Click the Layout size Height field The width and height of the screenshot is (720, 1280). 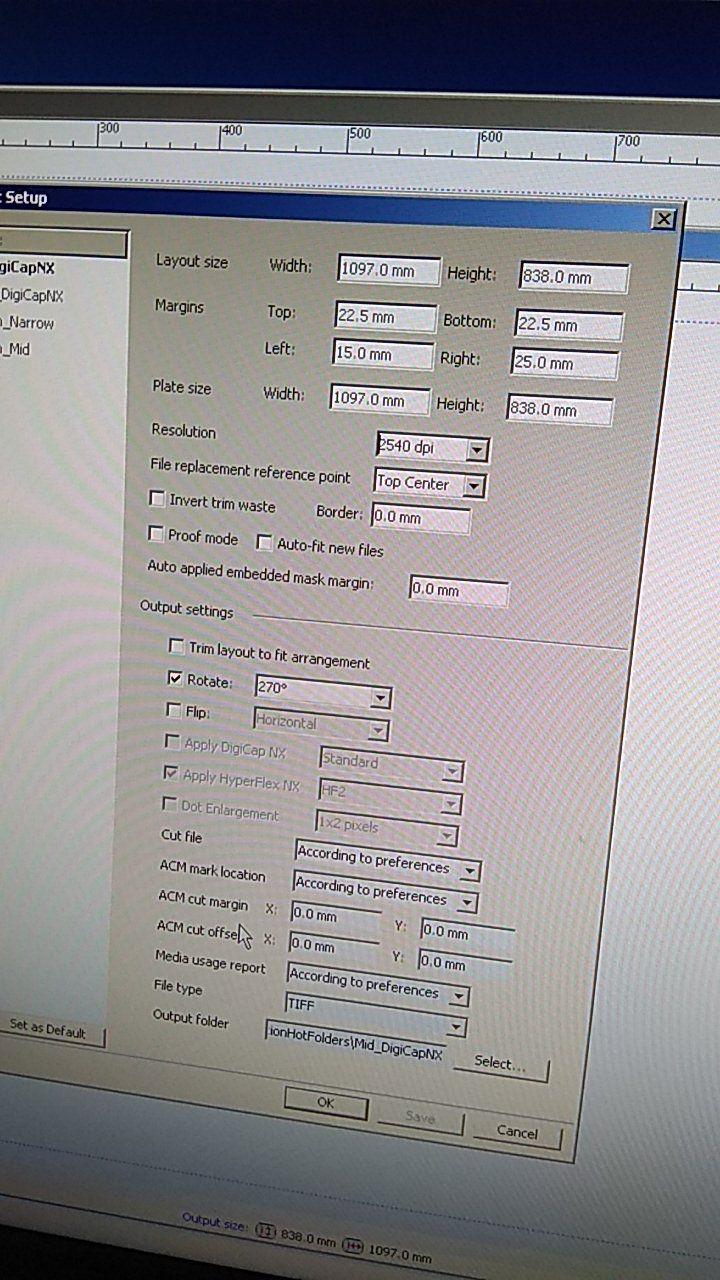tap(574, 277)
